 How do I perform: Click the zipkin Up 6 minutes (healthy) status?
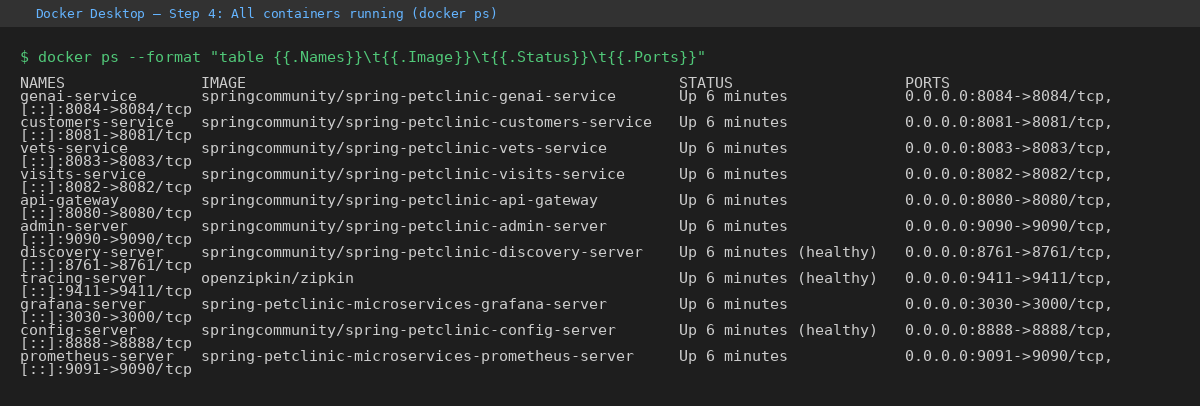[x=778, y=278]
